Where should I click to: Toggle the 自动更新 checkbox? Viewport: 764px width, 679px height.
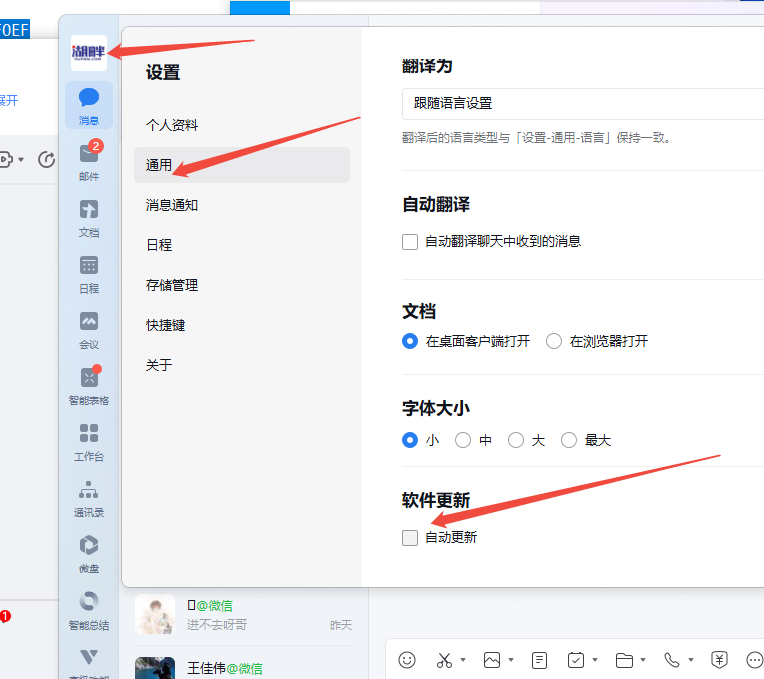pos(410,538)
